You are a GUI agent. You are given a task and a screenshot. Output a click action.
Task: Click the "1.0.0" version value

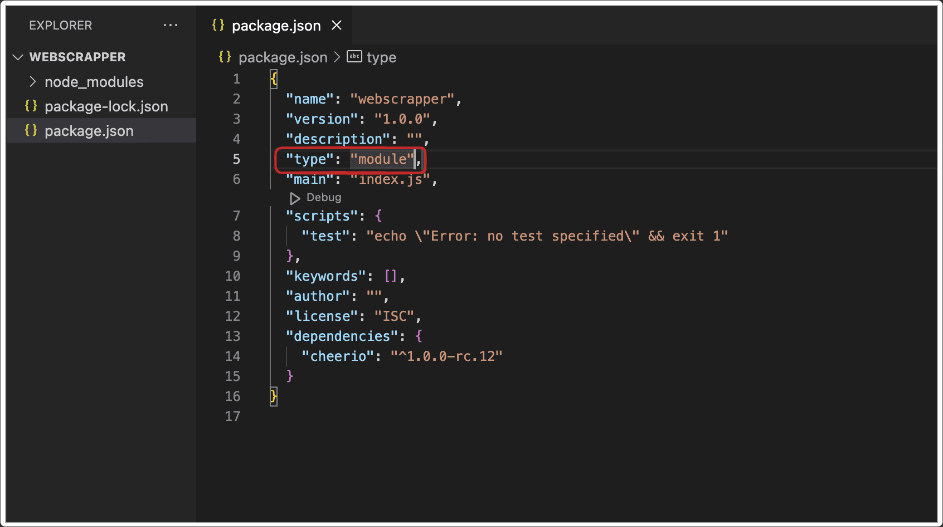point(402,119)
